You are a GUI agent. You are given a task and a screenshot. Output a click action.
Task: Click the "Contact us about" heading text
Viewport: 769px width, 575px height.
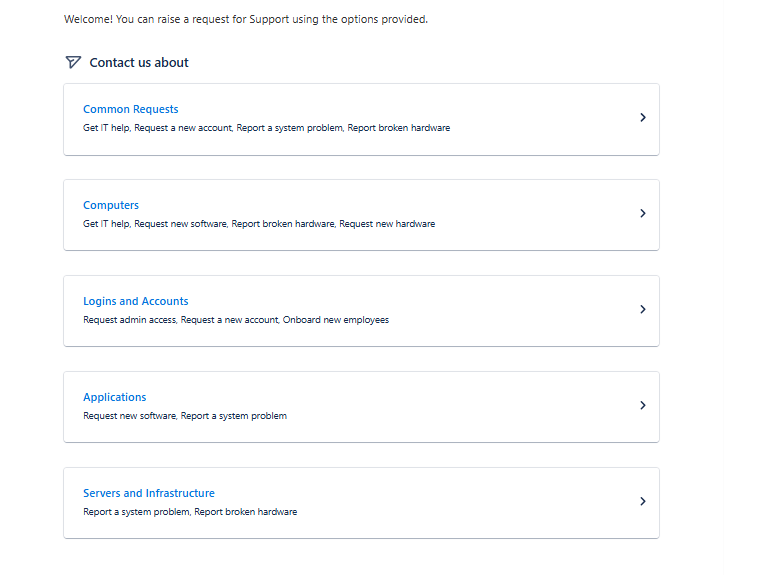[x=139, y=62]
